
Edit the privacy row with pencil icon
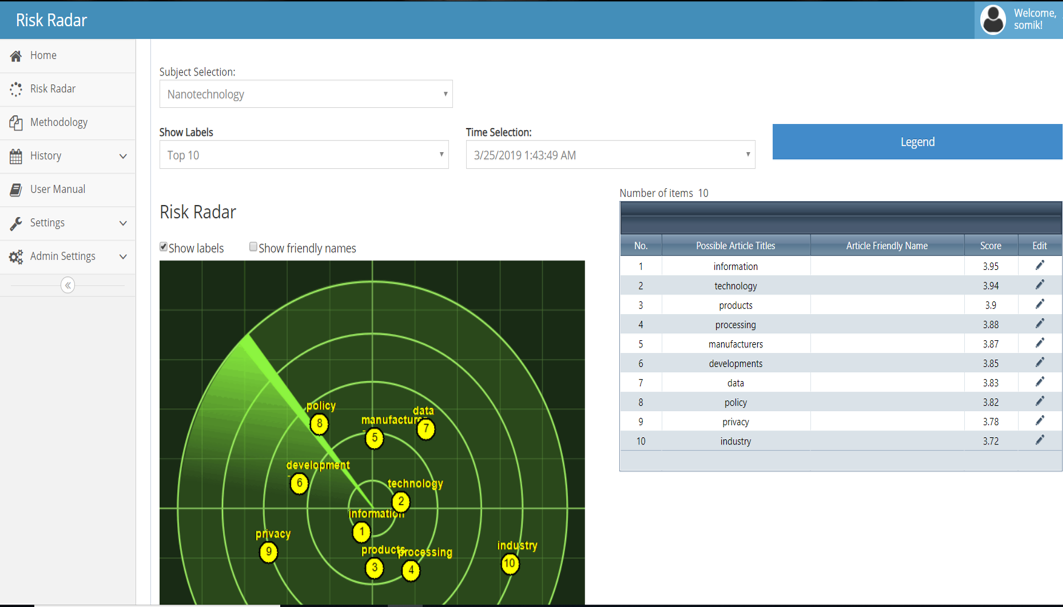click(1040, 420)
